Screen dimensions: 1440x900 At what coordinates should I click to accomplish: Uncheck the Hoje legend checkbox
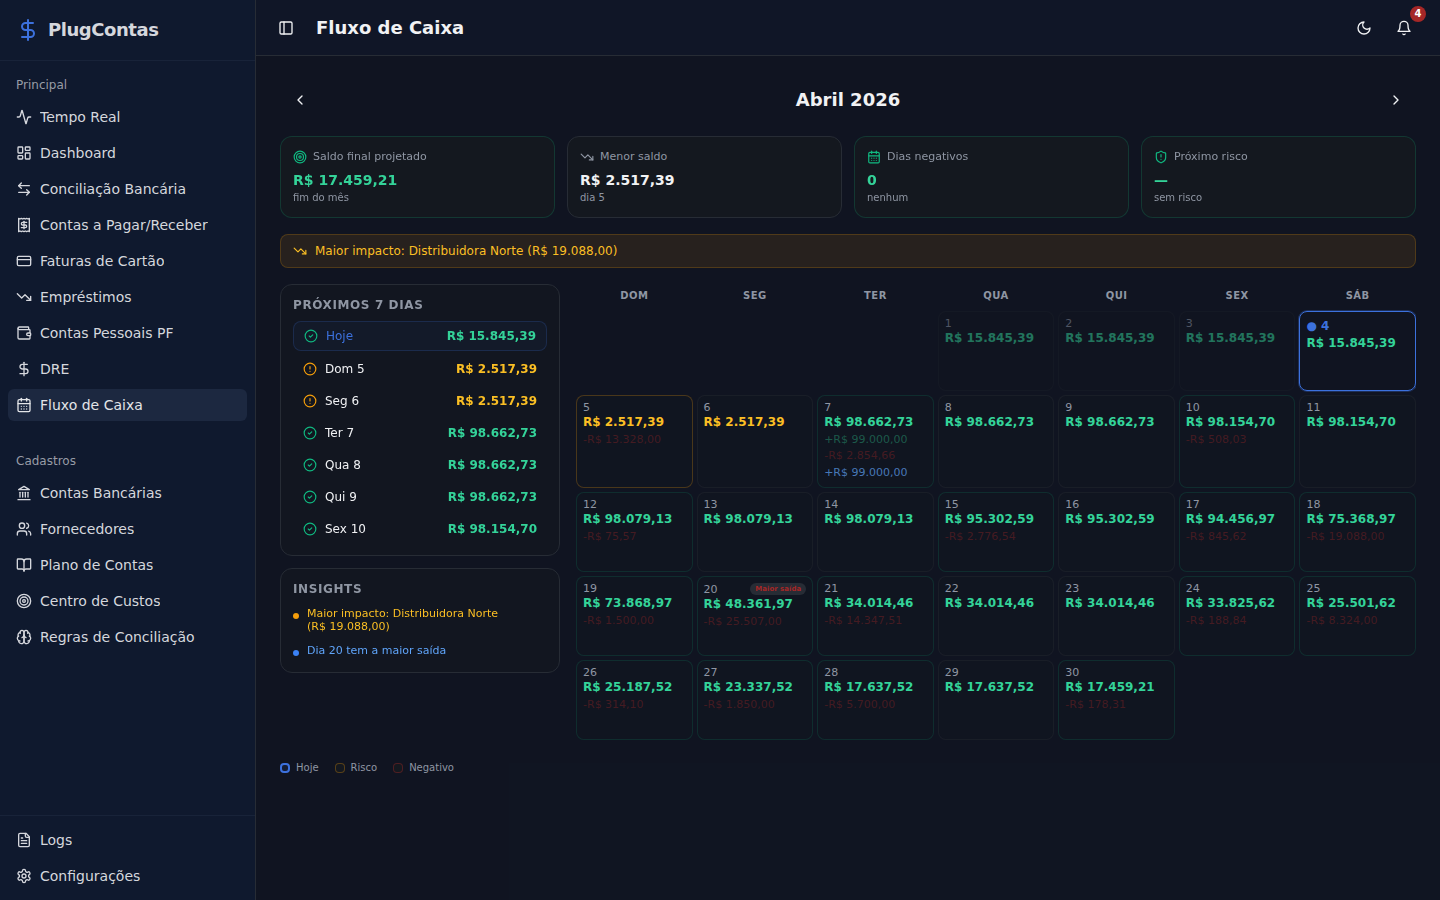(x=284, y=767)
